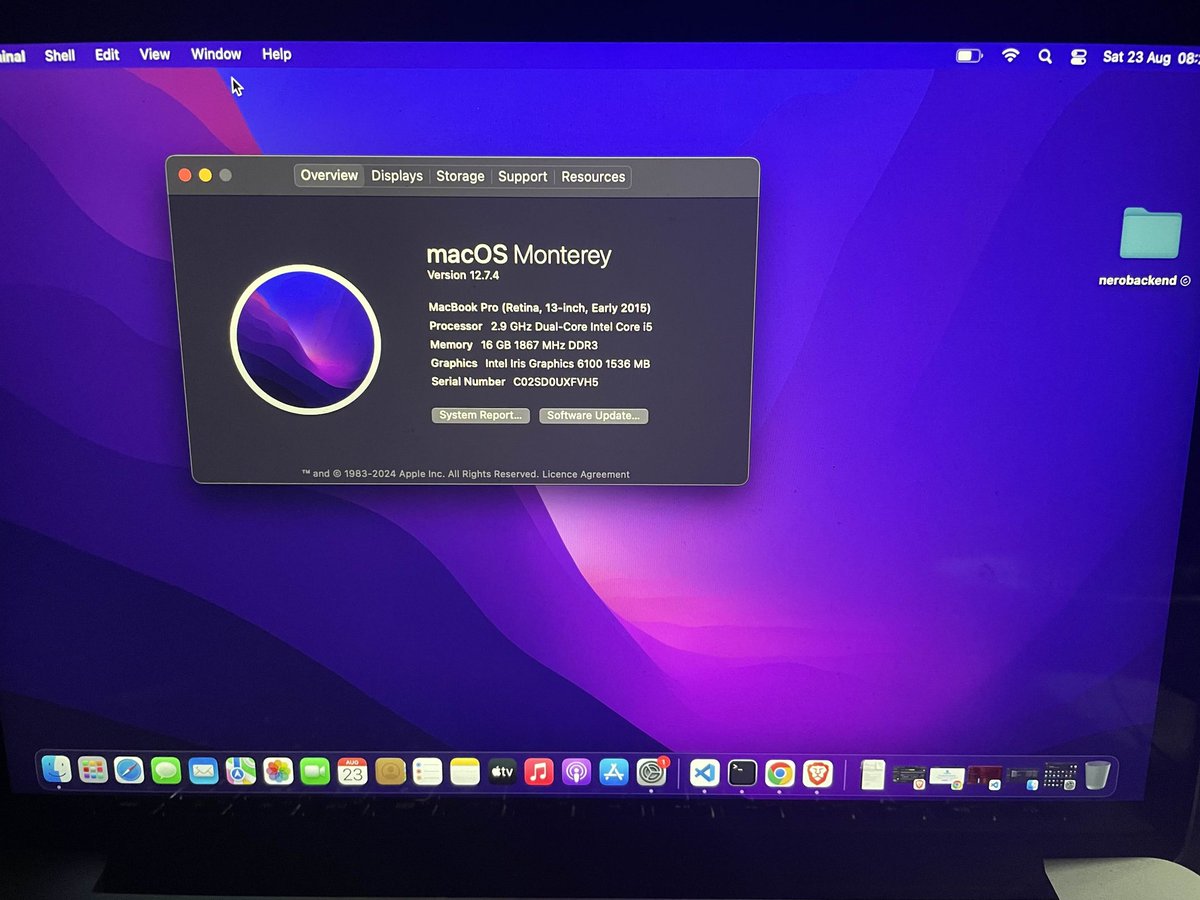Launch Apple TV from the Dock

coord(502,771)
